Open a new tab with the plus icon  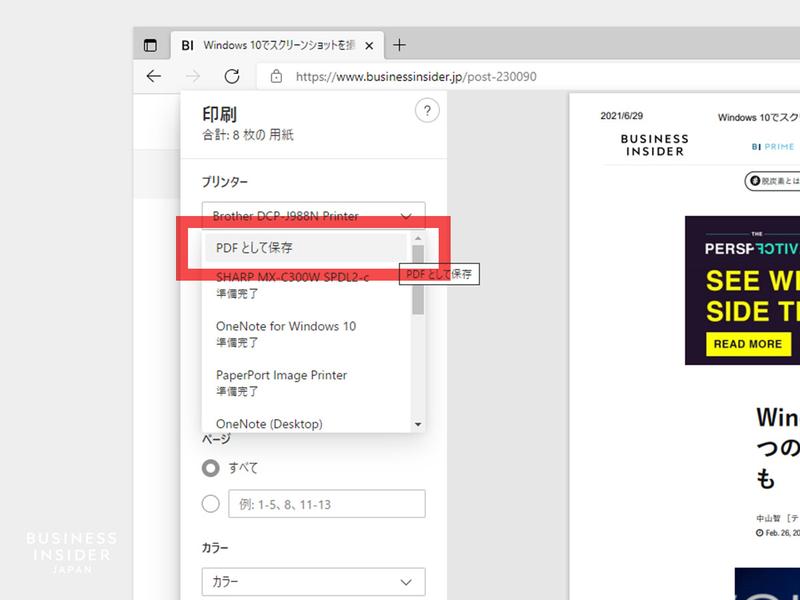(399, 44)
